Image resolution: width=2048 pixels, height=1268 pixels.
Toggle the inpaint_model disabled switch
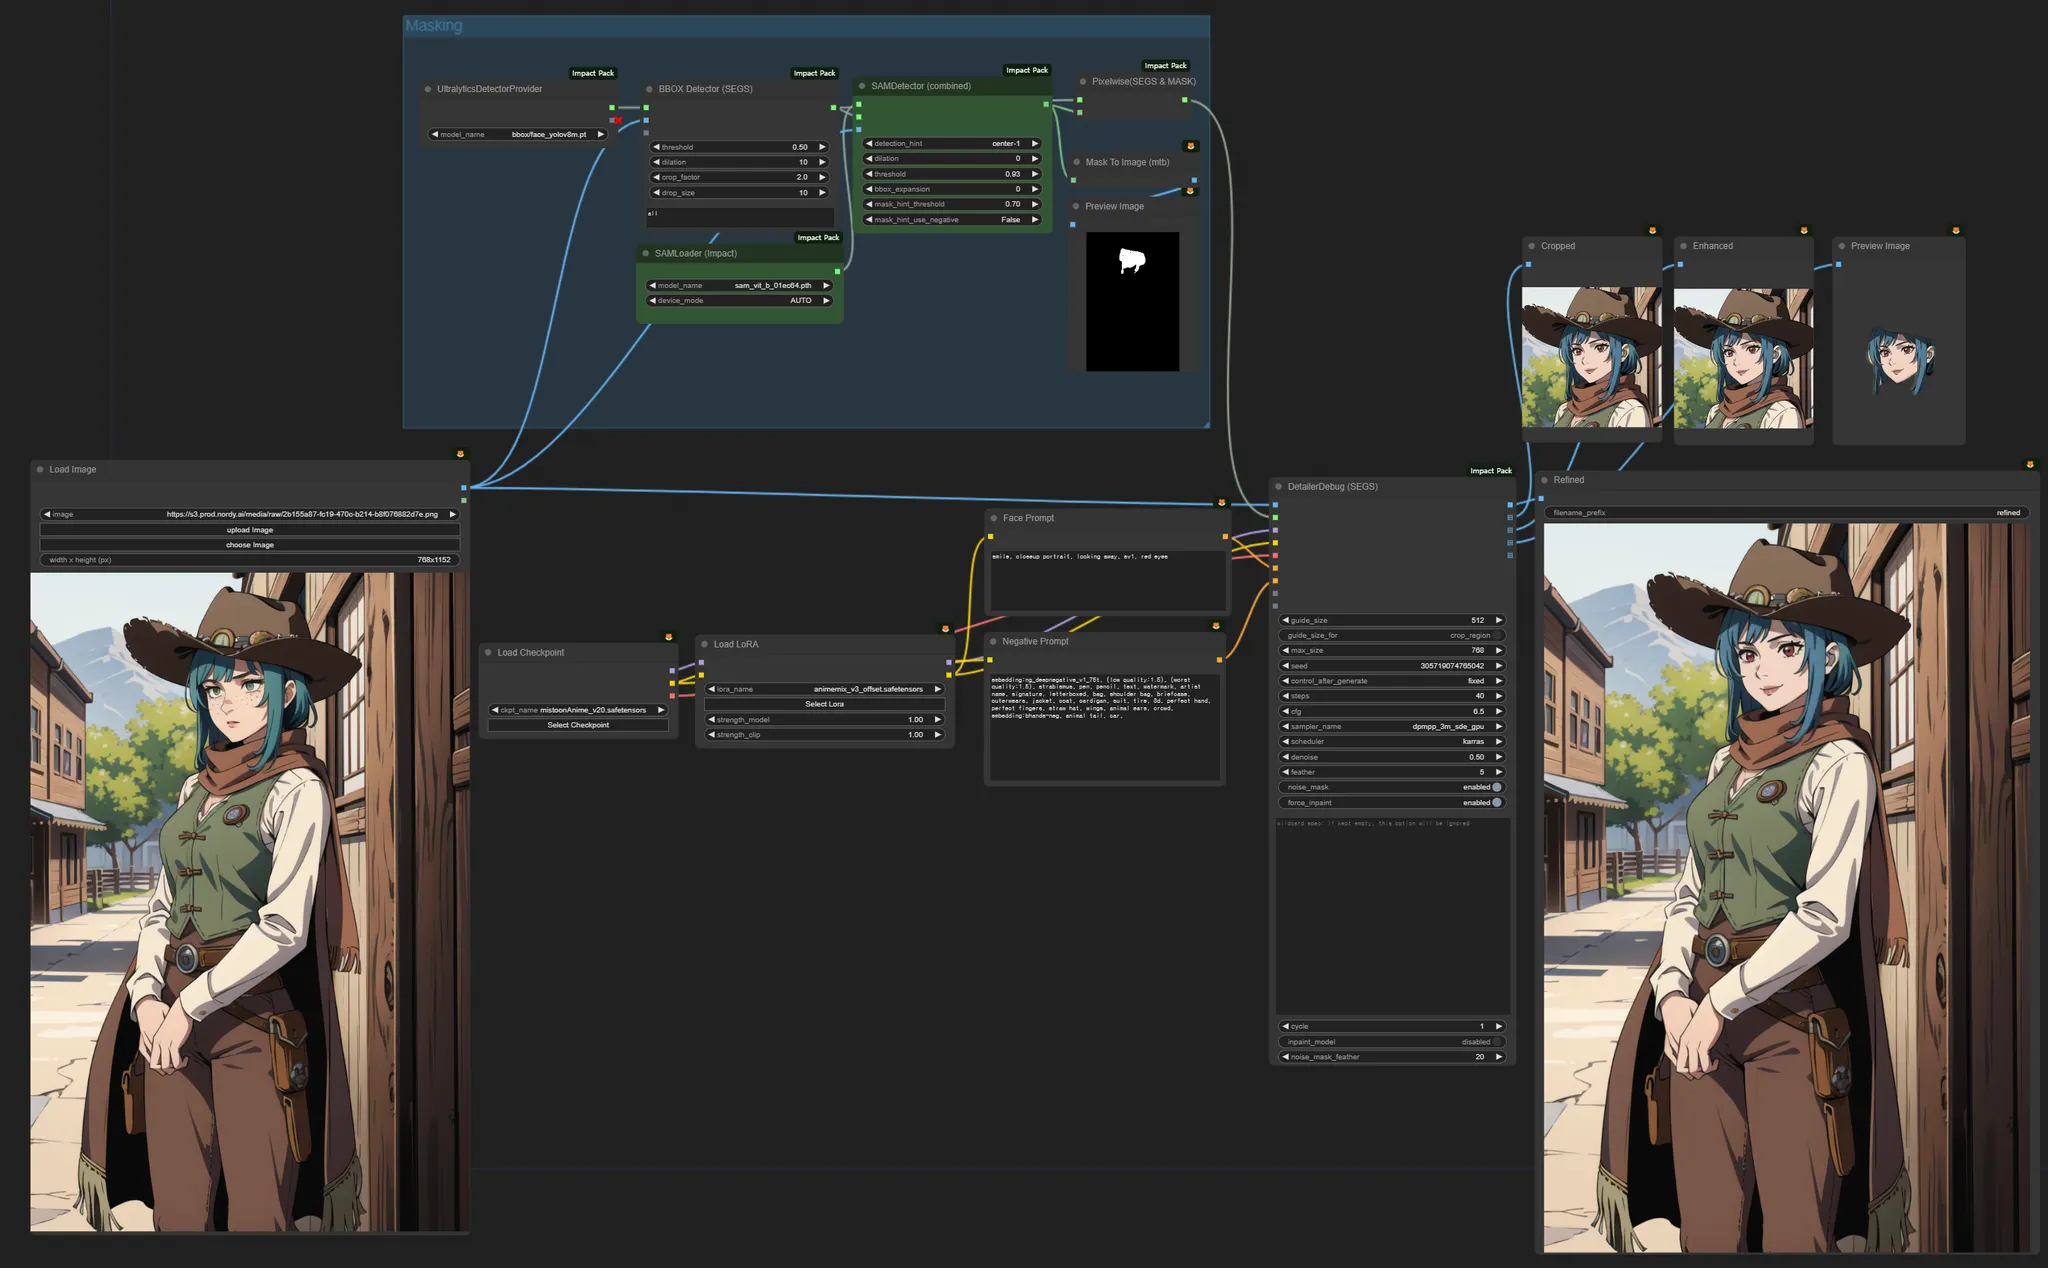pyautogui.click(x=1496, y=1042)
